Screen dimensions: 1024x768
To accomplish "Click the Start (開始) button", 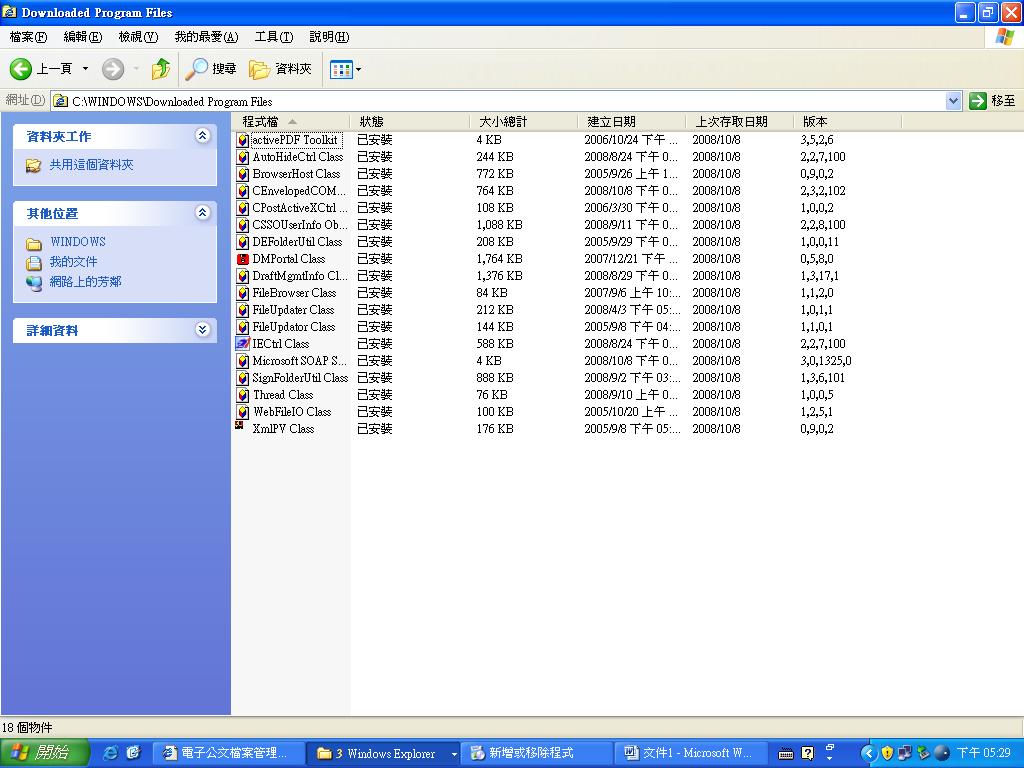I will tap(44, 753).
